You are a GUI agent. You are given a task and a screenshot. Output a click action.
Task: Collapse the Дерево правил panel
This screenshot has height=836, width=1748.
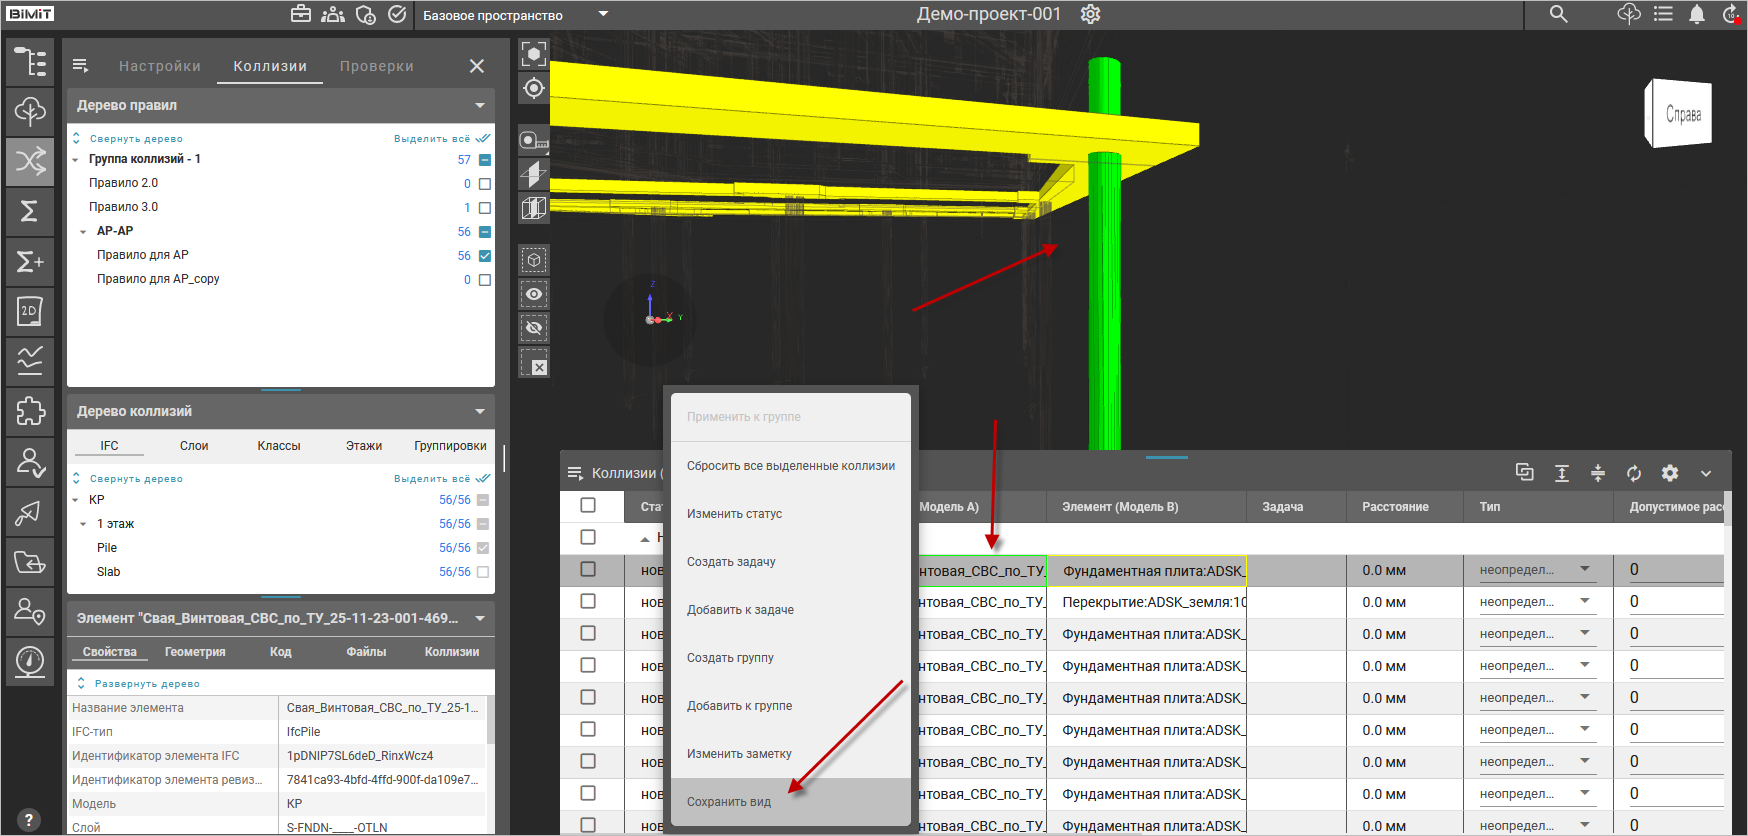pos(480,105)
